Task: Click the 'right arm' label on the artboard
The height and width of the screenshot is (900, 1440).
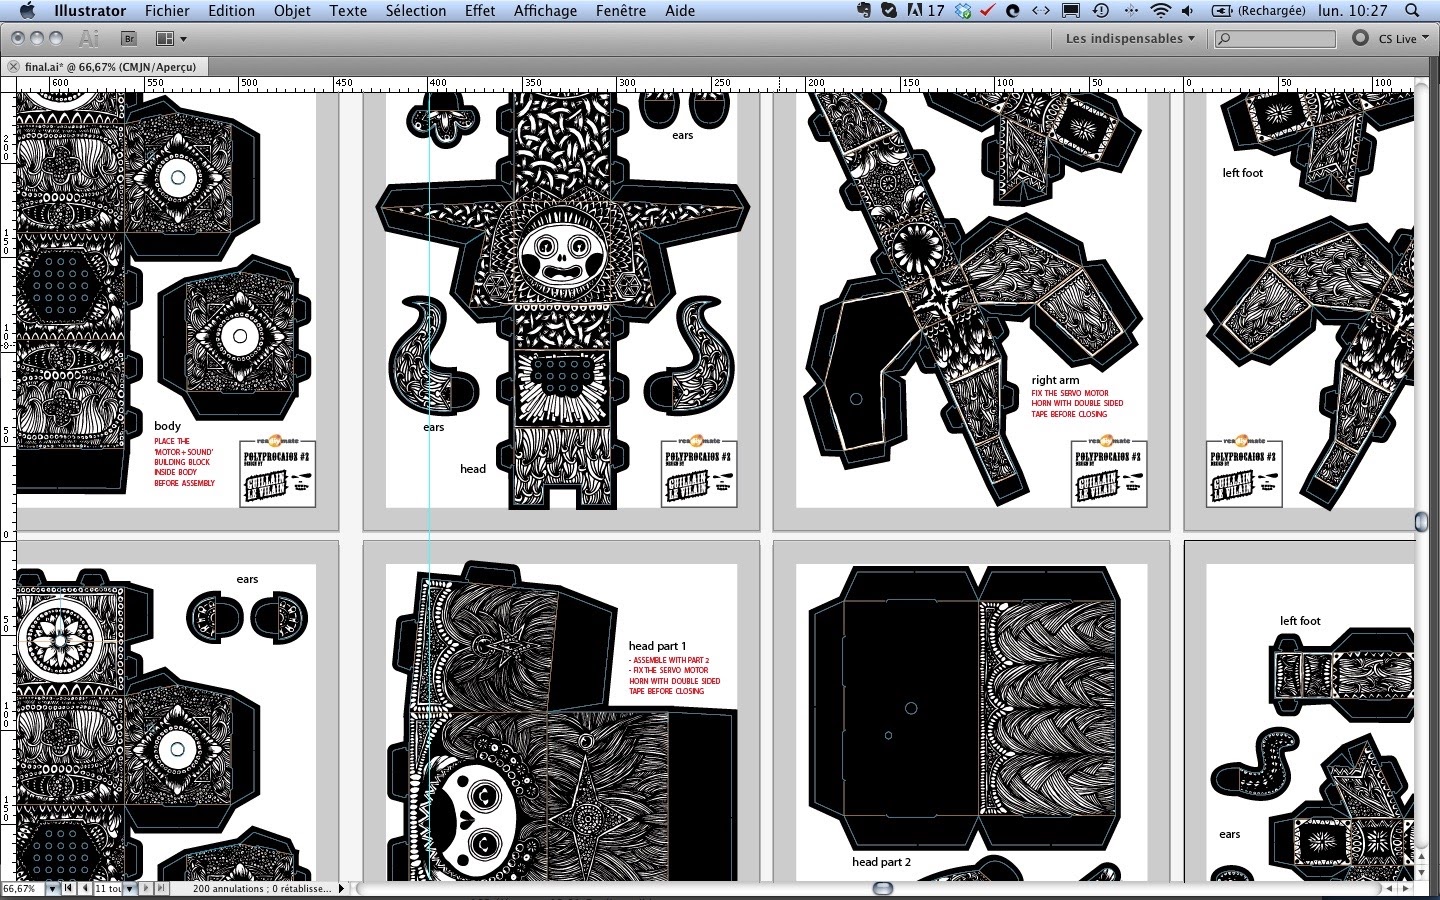Action: [1055, 380]
